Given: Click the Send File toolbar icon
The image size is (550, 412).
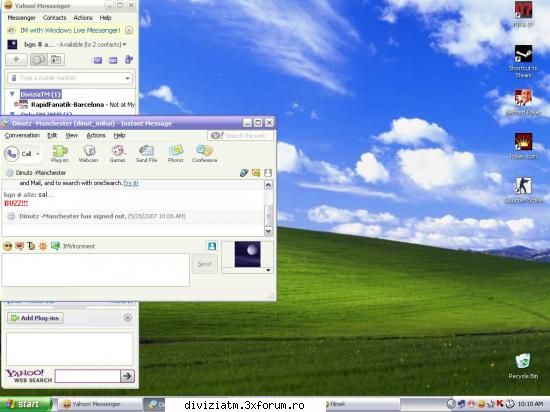Looking at the screenshot, I should (x=146, y=154).
